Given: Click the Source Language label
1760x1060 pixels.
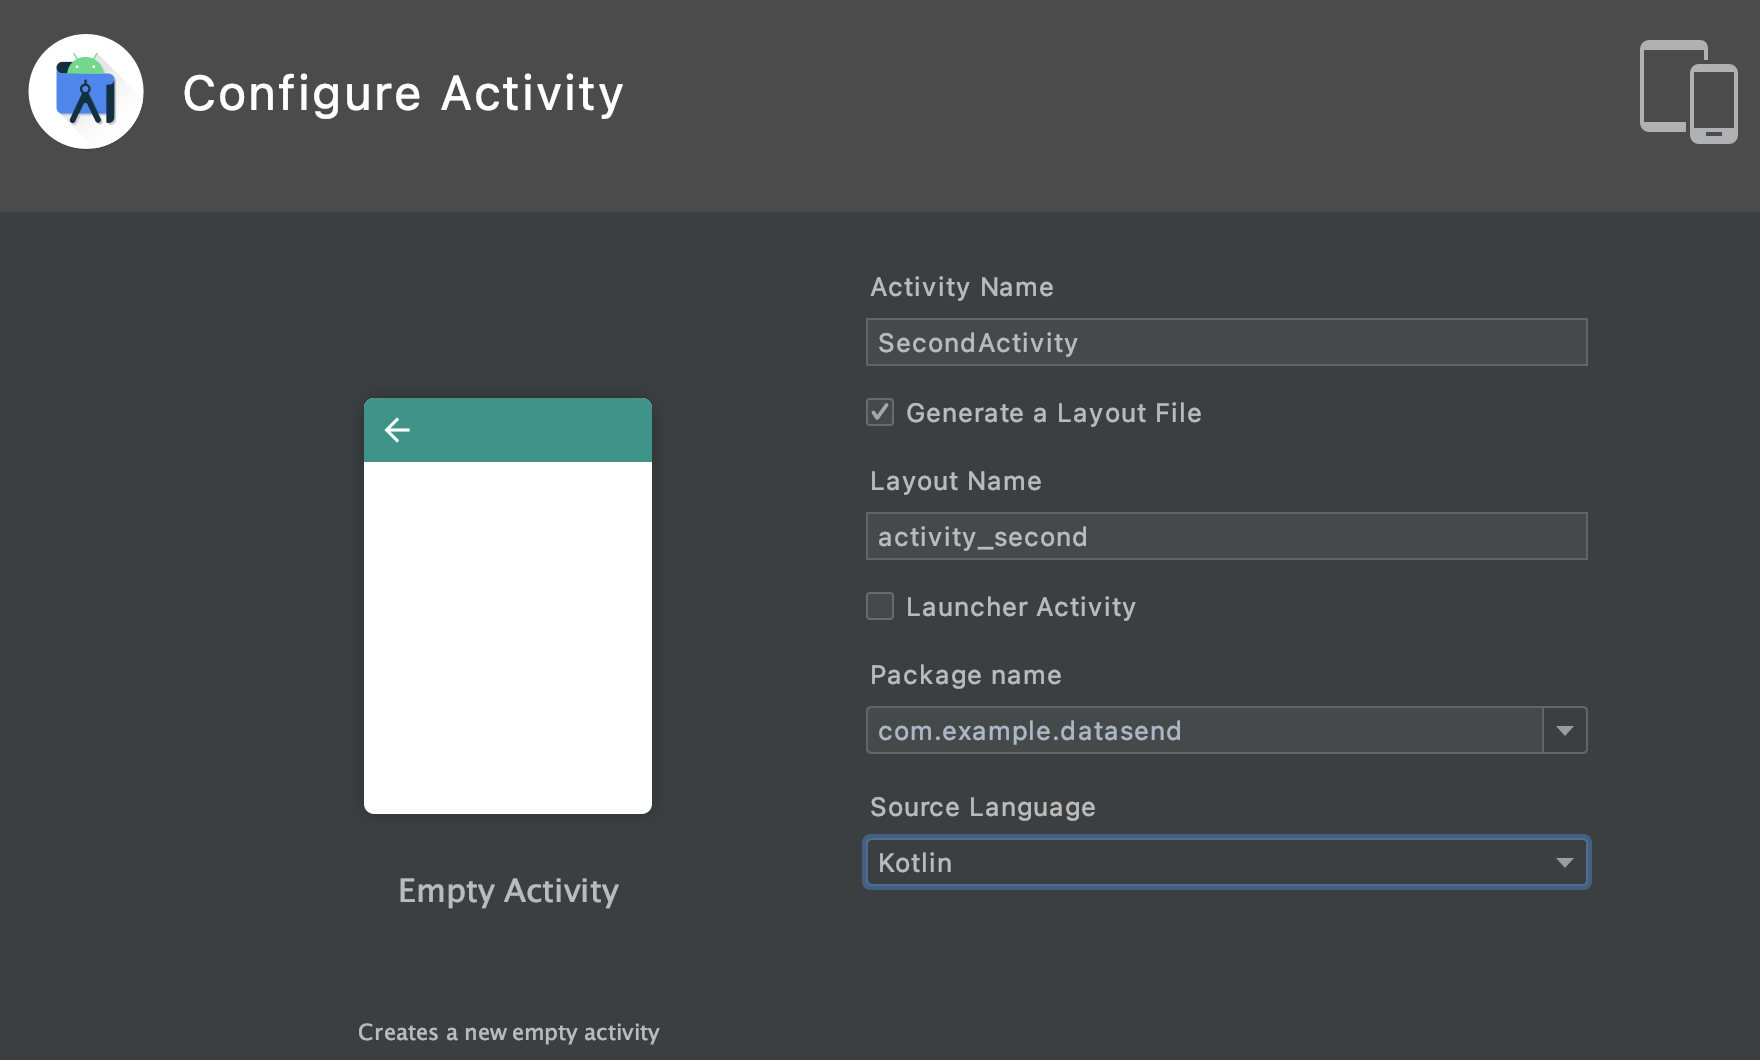Looking at the screenshot, I should [982, 807].
